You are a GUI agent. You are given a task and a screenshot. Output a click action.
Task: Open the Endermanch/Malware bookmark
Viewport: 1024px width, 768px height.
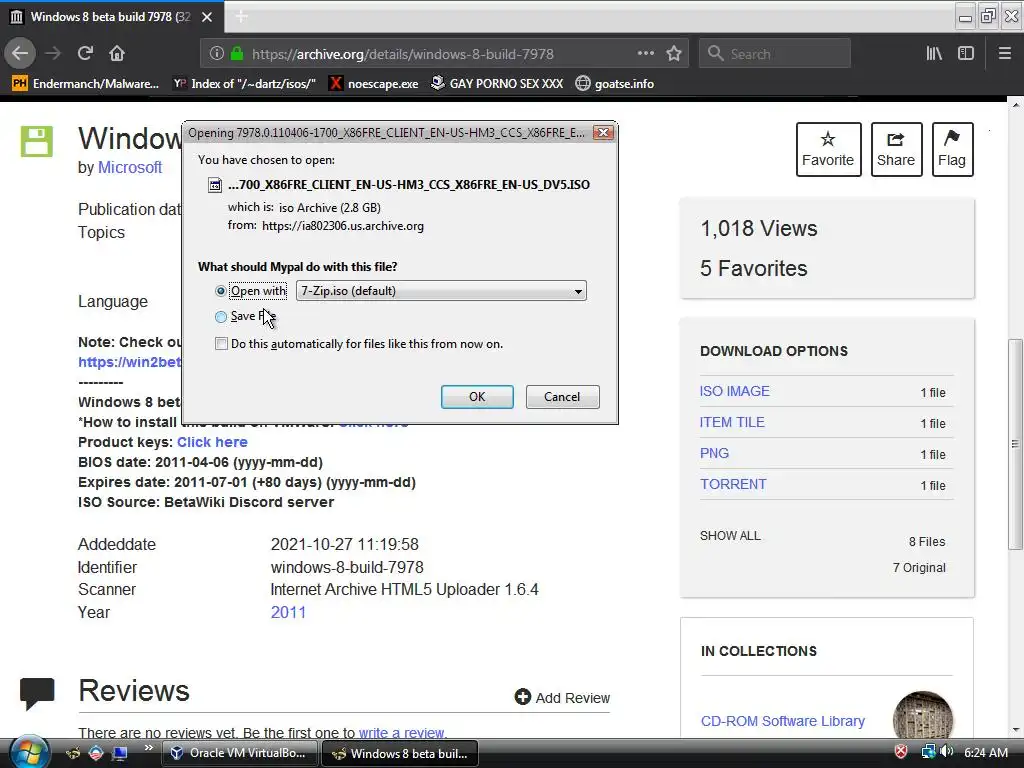86,84
